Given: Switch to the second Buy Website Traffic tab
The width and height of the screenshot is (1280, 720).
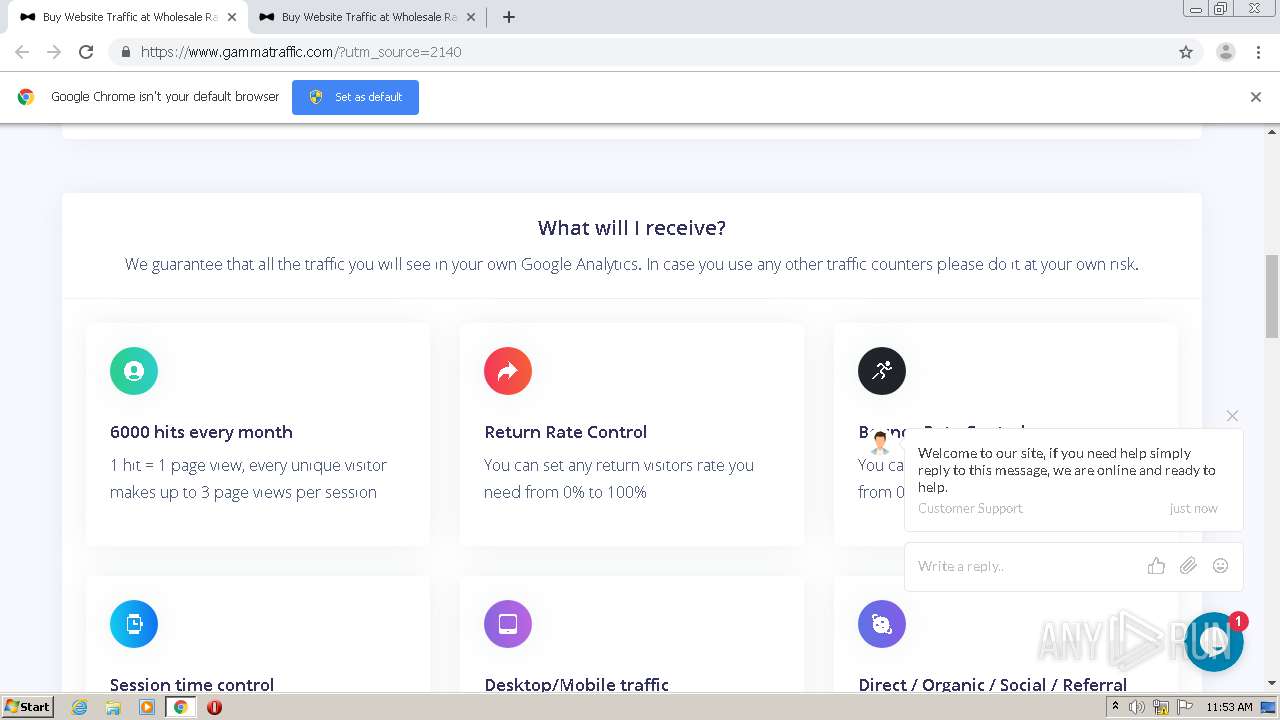Looking at the screenshot, I should pyautogui.click(x=358, y=17).
